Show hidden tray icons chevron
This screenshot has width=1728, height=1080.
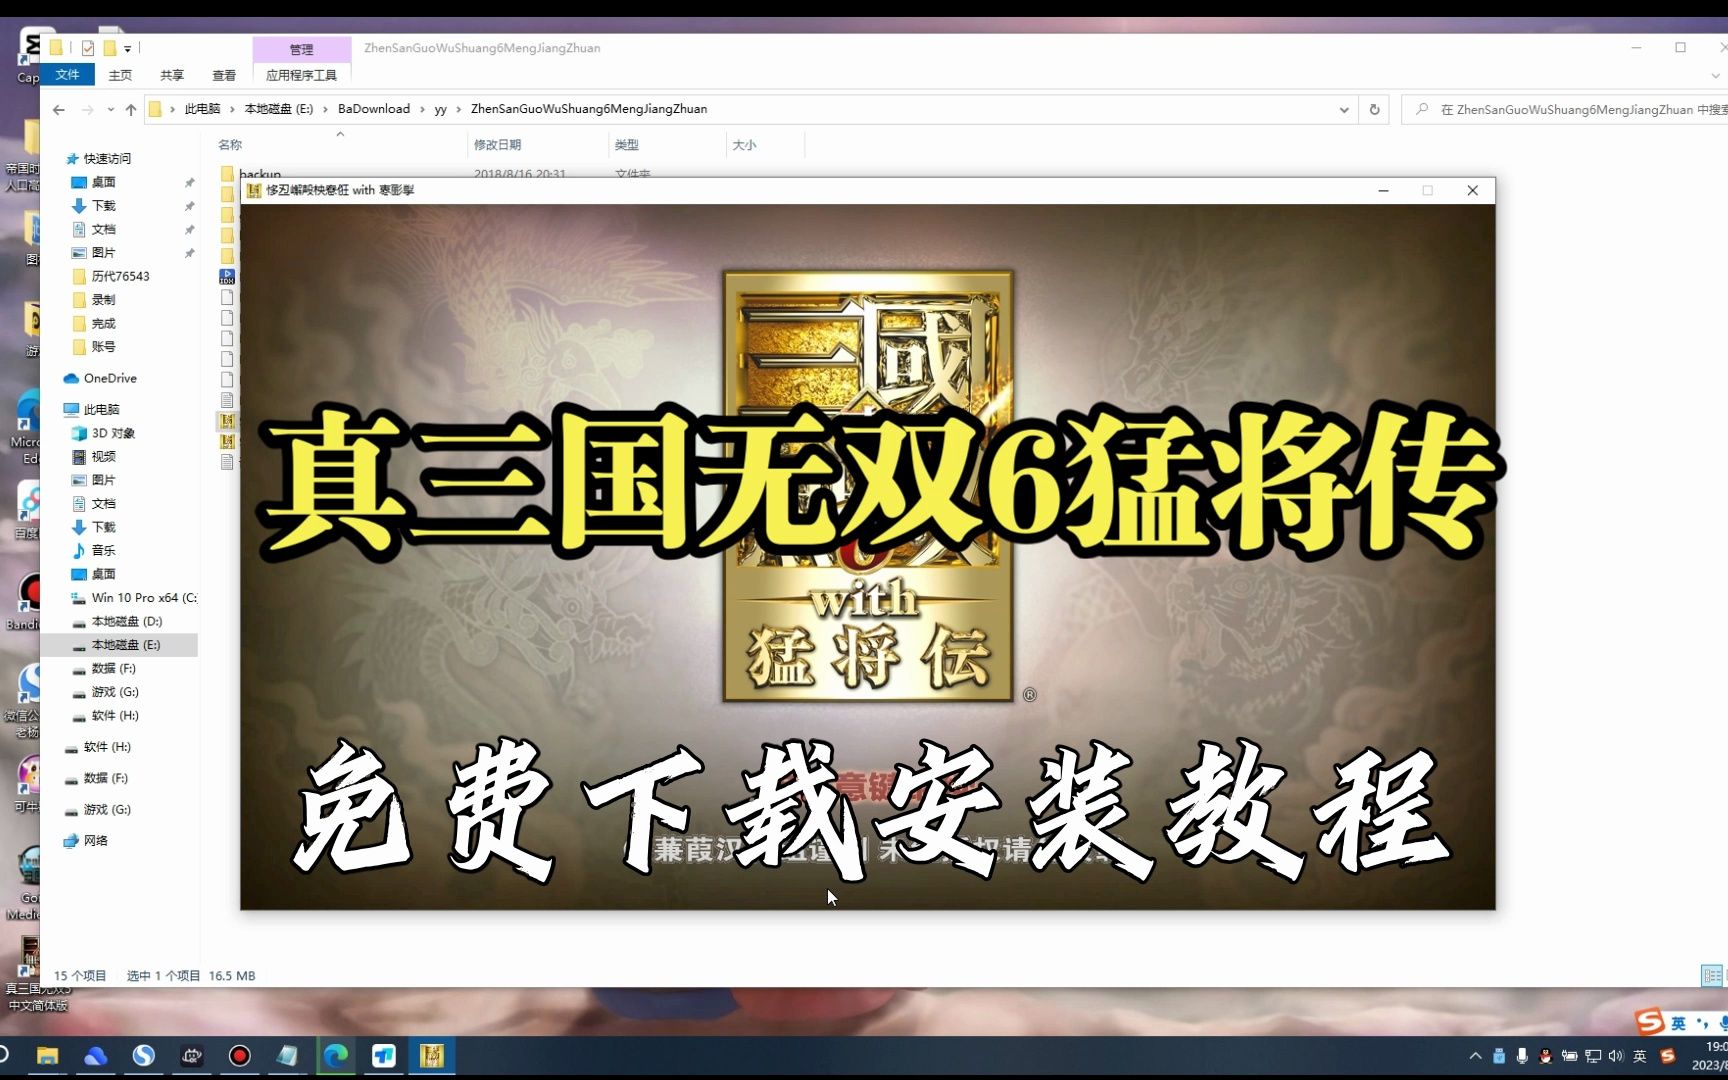pyautogui.click(x=1475, y=1056)
